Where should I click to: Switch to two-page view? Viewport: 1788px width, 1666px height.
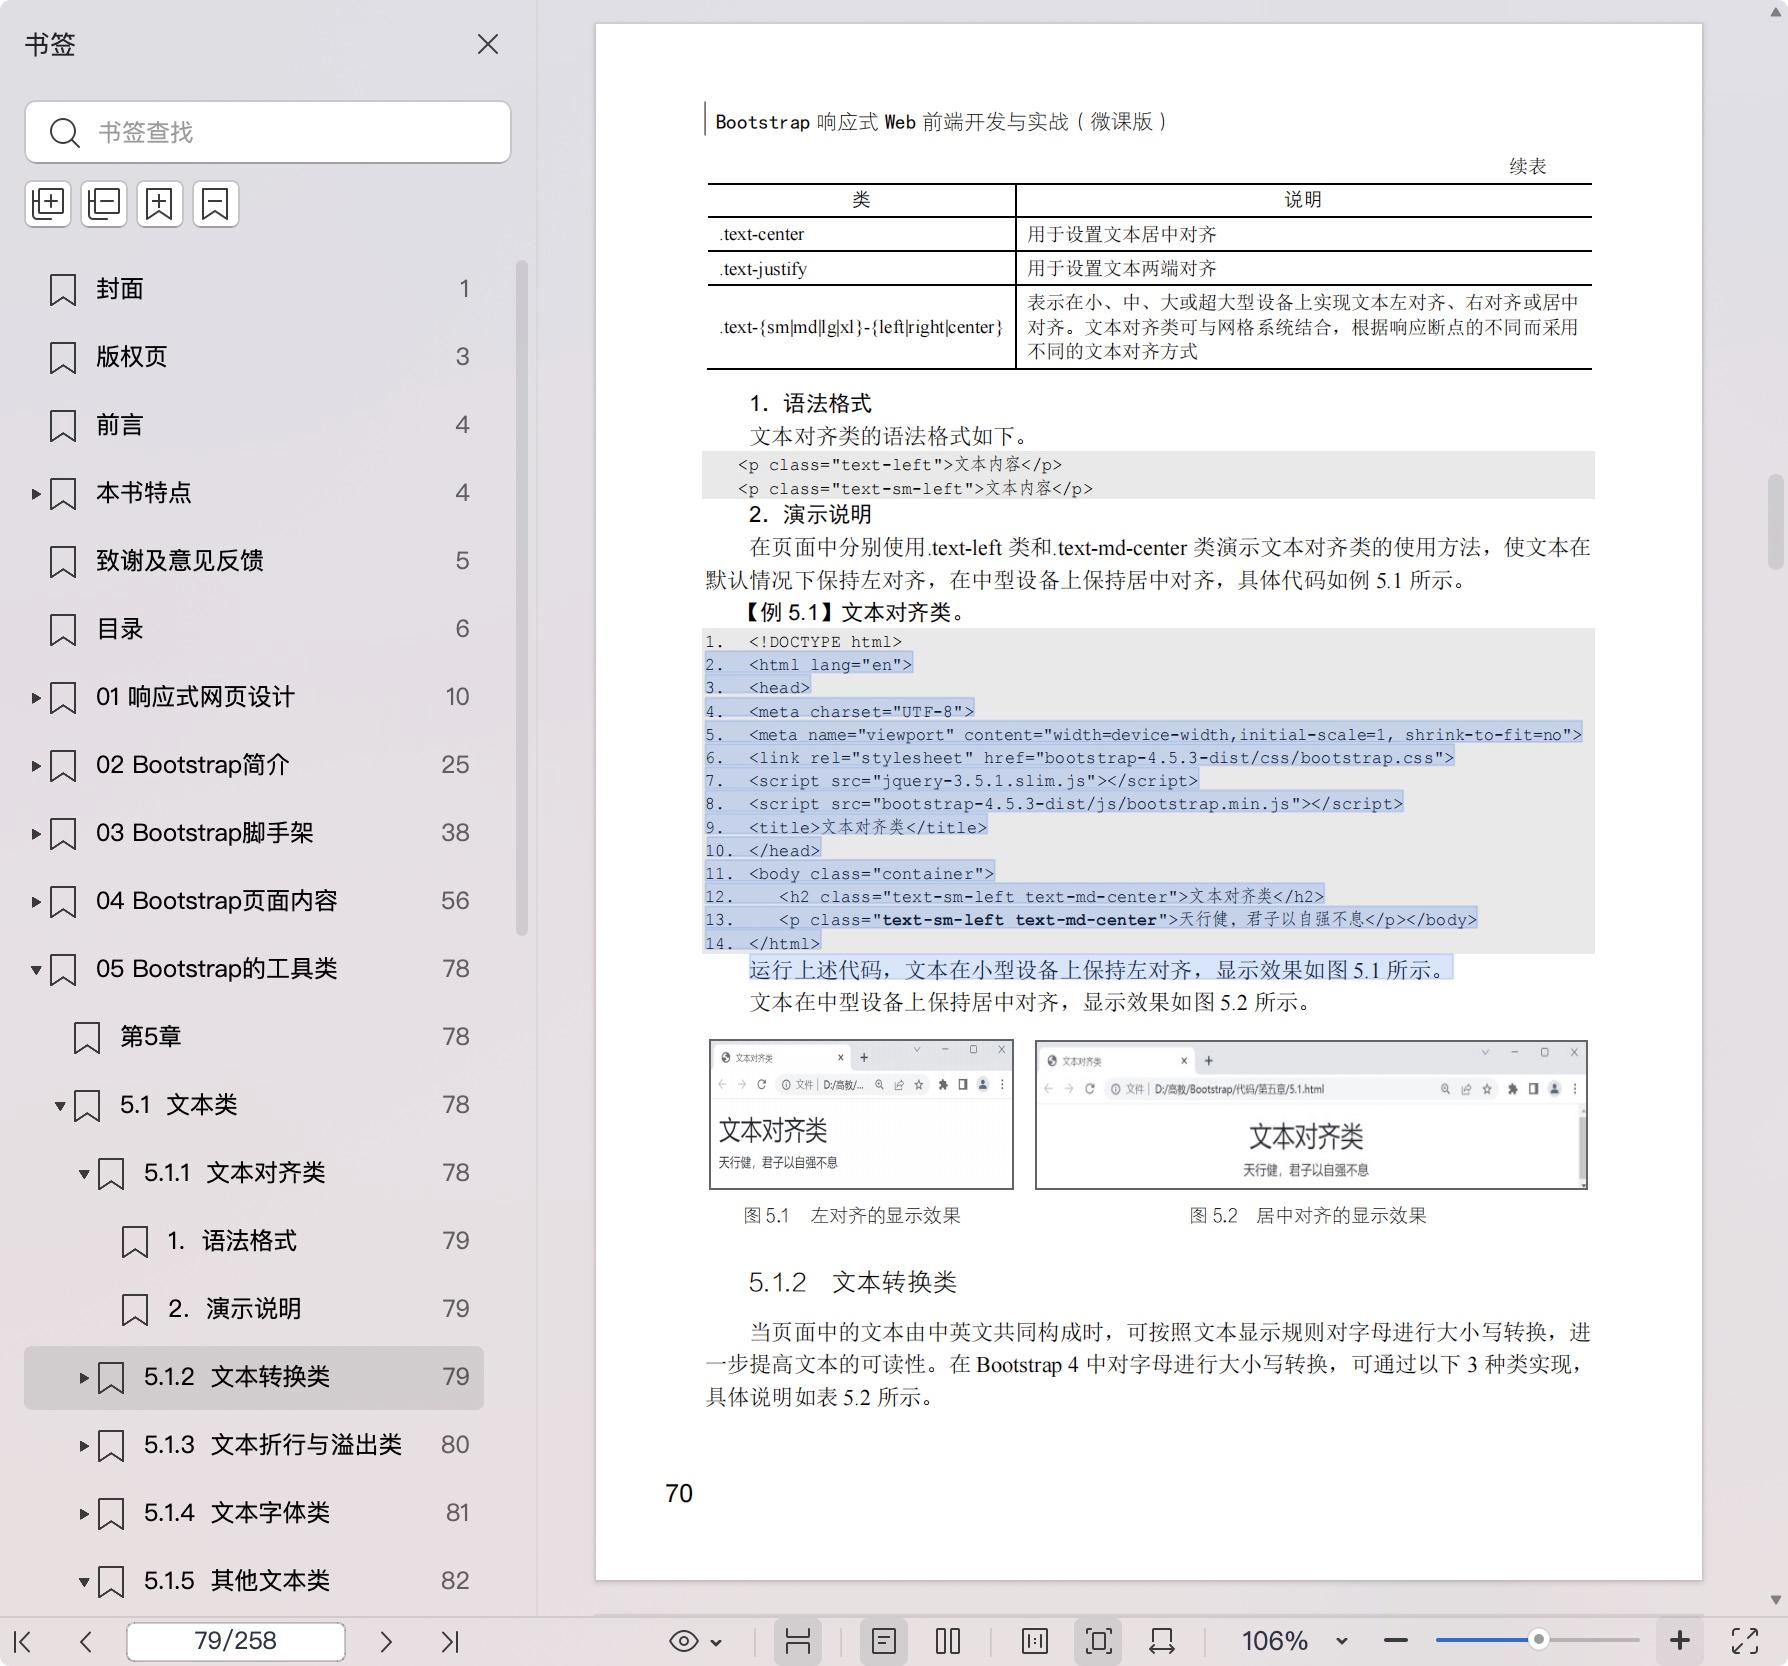948,1641
